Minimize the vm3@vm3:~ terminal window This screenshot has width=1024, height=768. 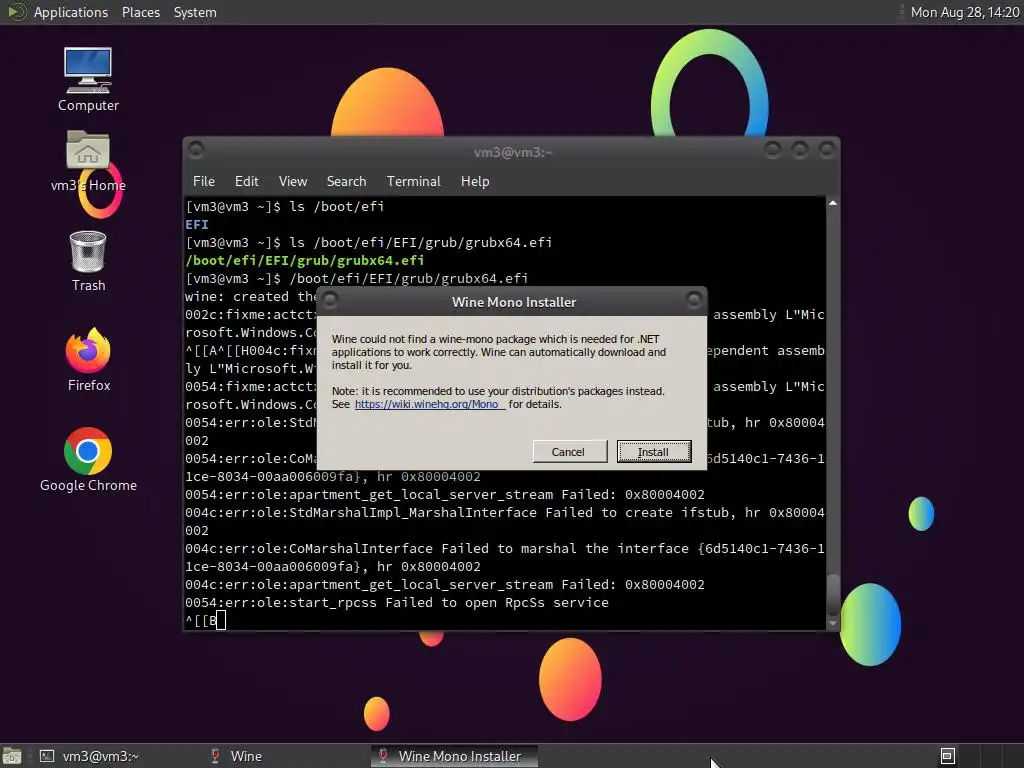coord(773,150)
